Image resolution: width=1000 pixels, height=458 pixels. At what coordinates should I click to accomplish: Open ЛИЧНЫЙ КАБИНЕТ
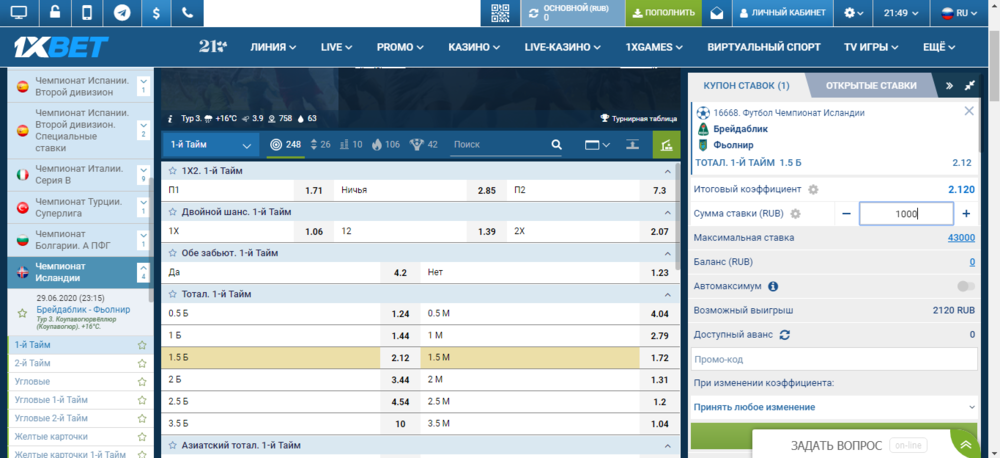click(783, 13)
